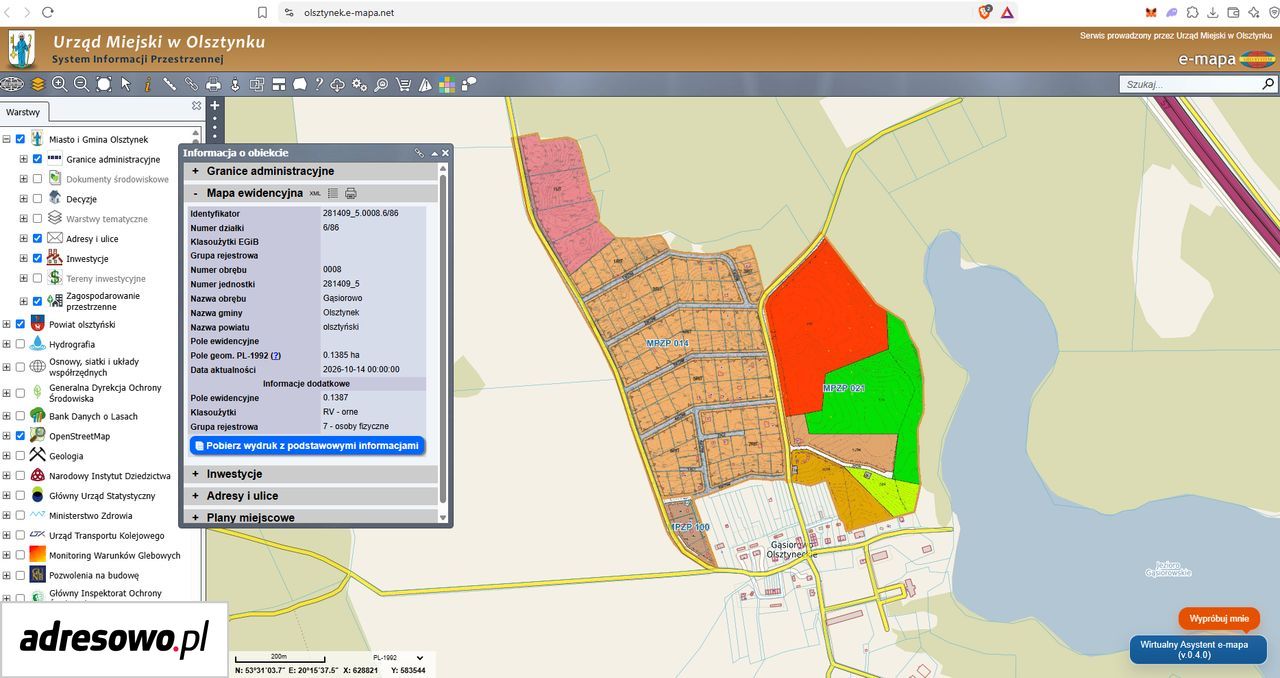Disable the OpenStreetMap layer checkbox
1280x678 pixels.
pos(20,436)
